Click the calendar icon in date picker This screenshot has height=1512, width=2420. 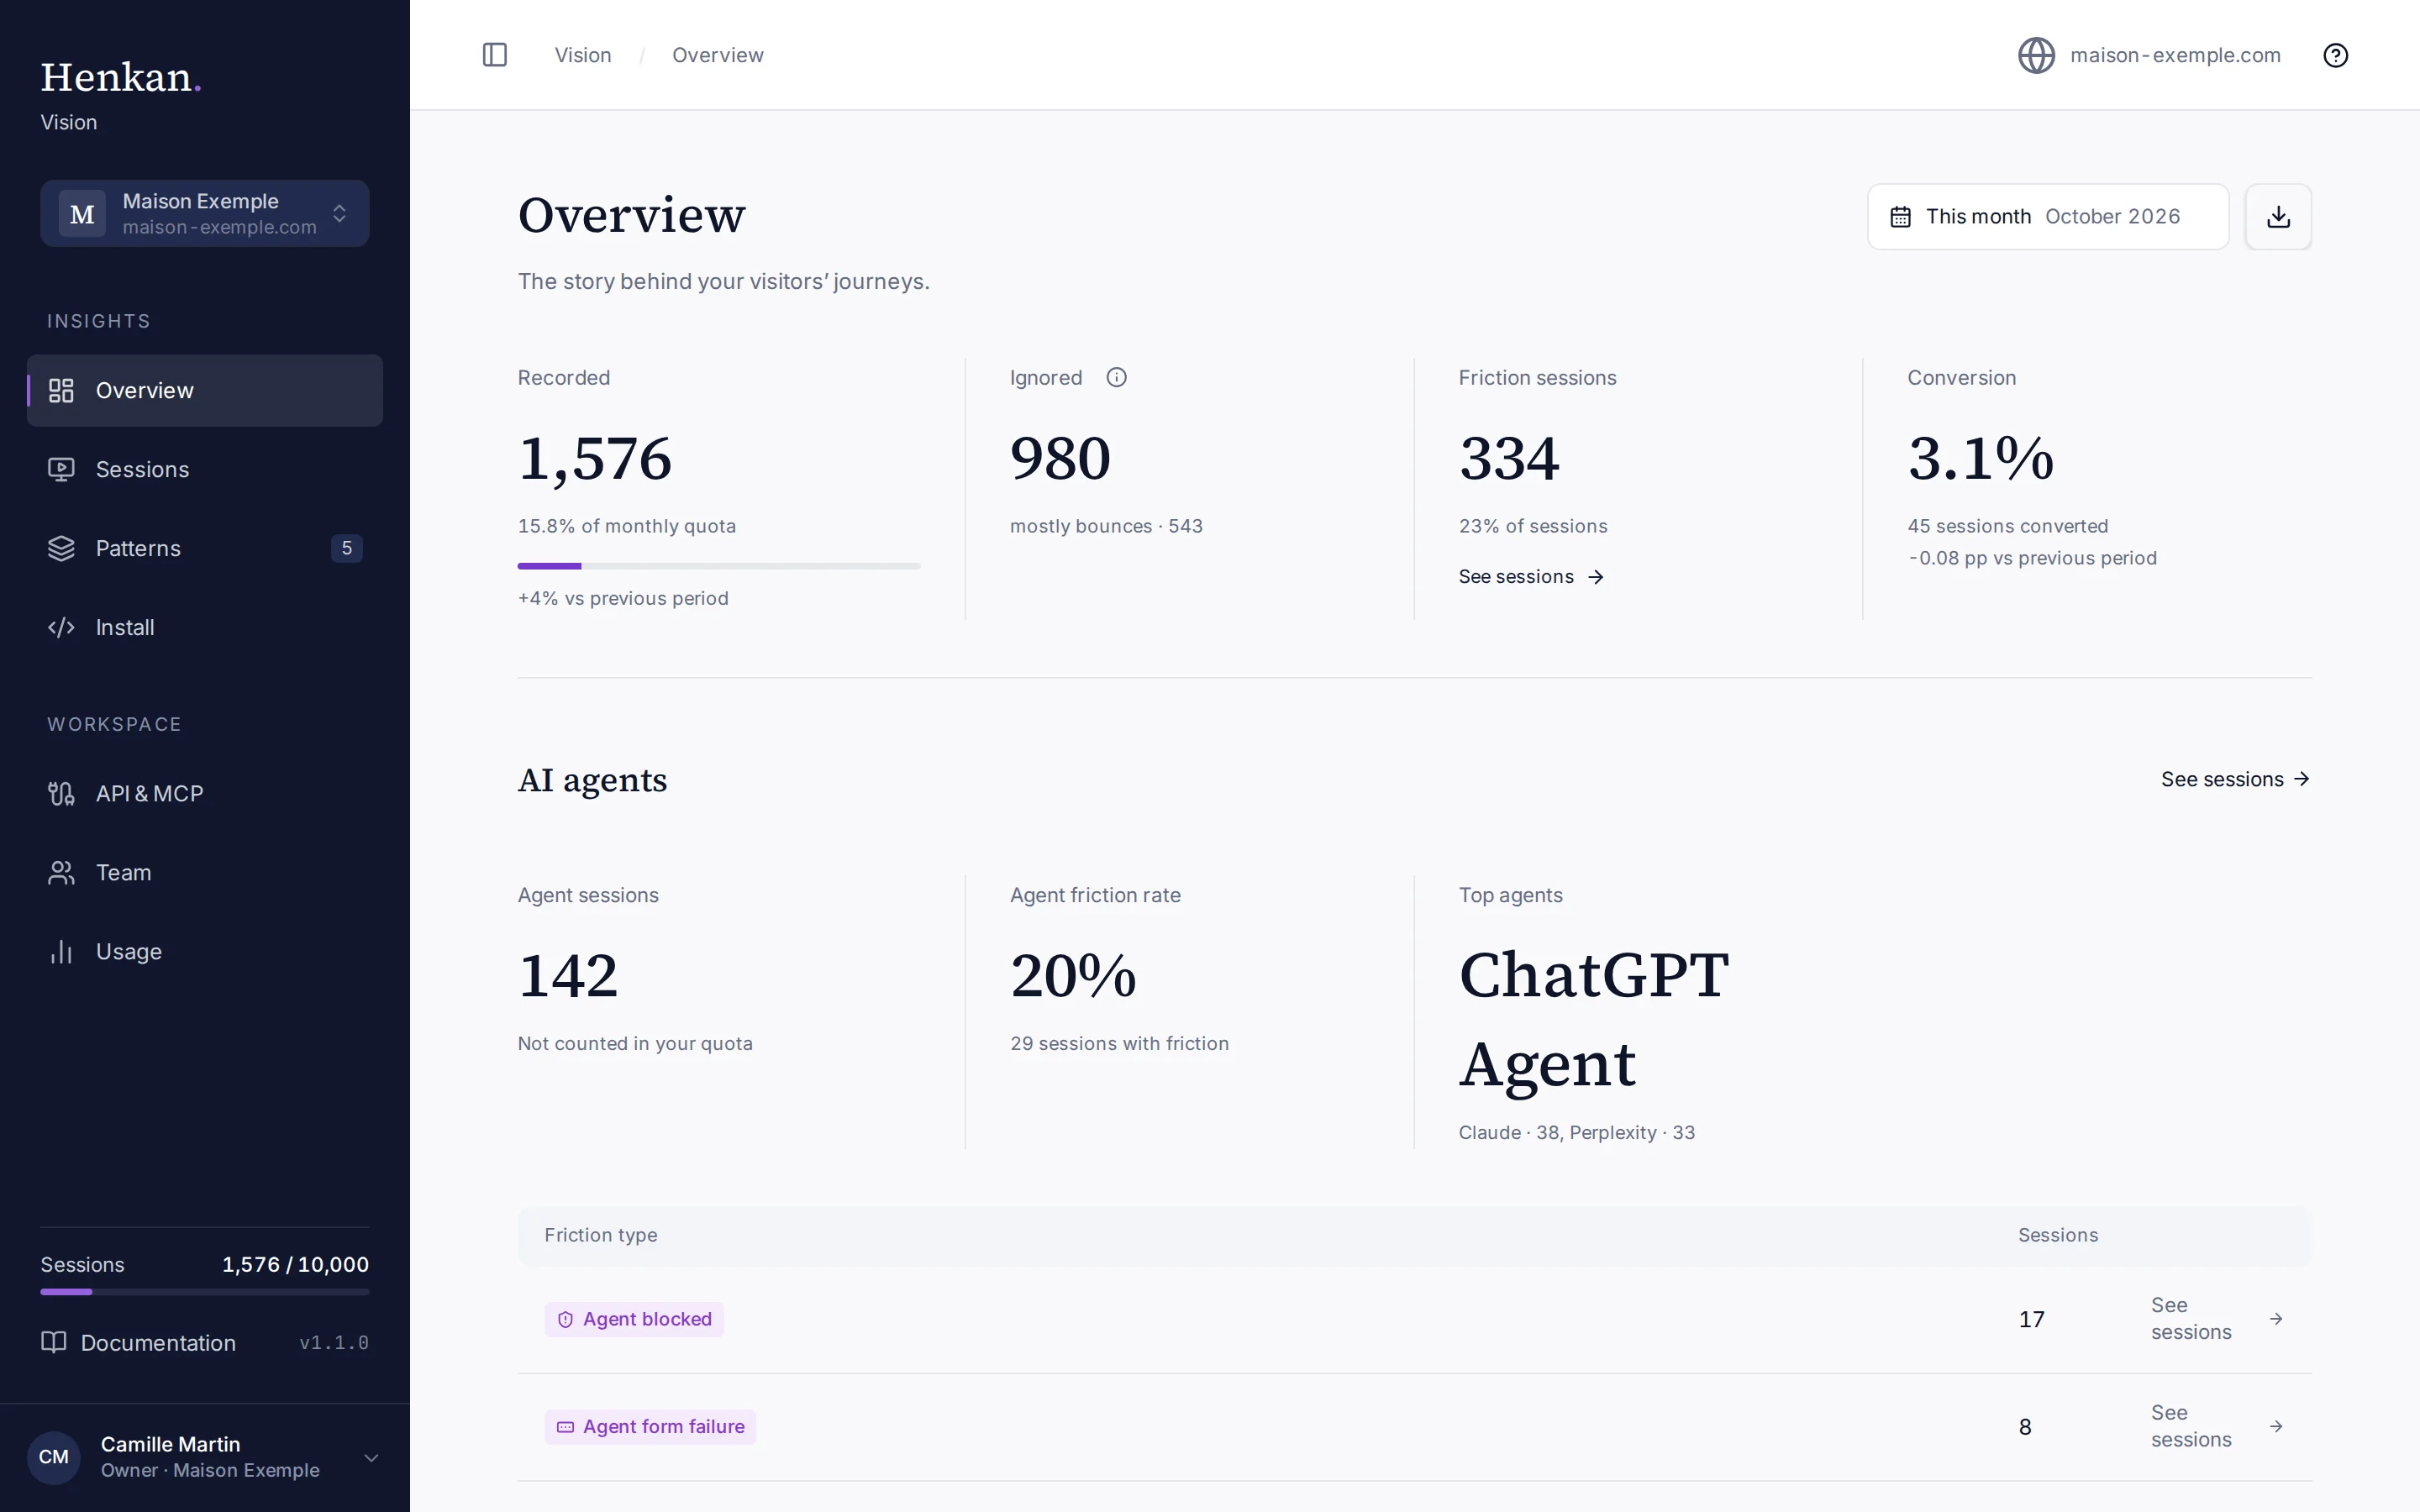[1900, 217]
